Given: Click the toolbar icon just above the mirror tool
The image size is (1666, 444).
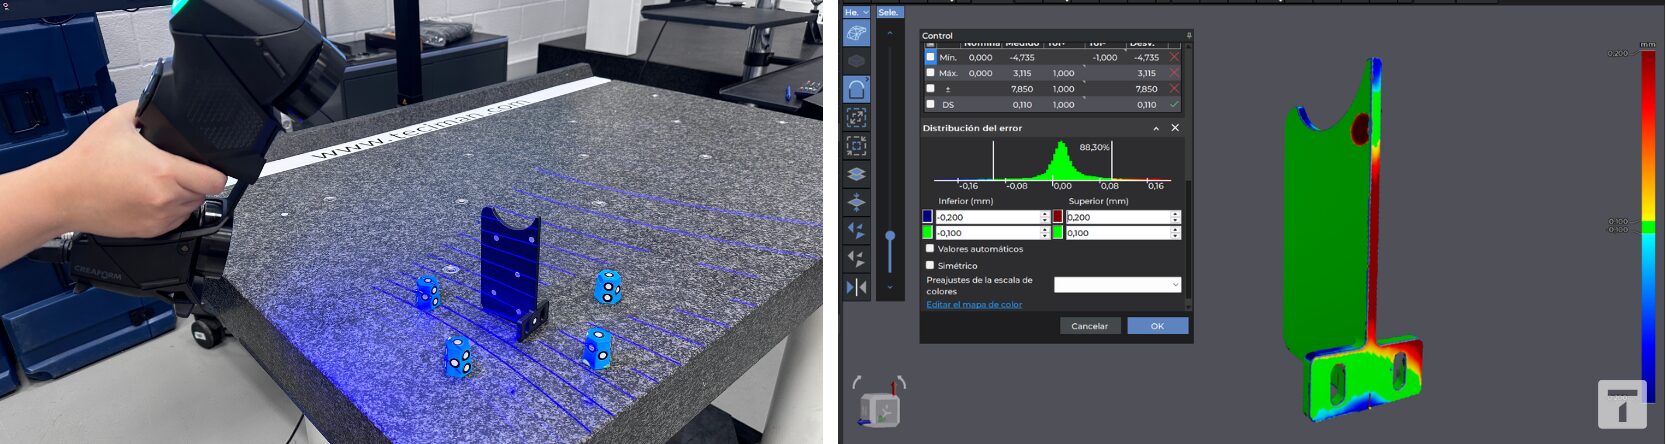Looking at the screenshot, I should click(856, 258).
